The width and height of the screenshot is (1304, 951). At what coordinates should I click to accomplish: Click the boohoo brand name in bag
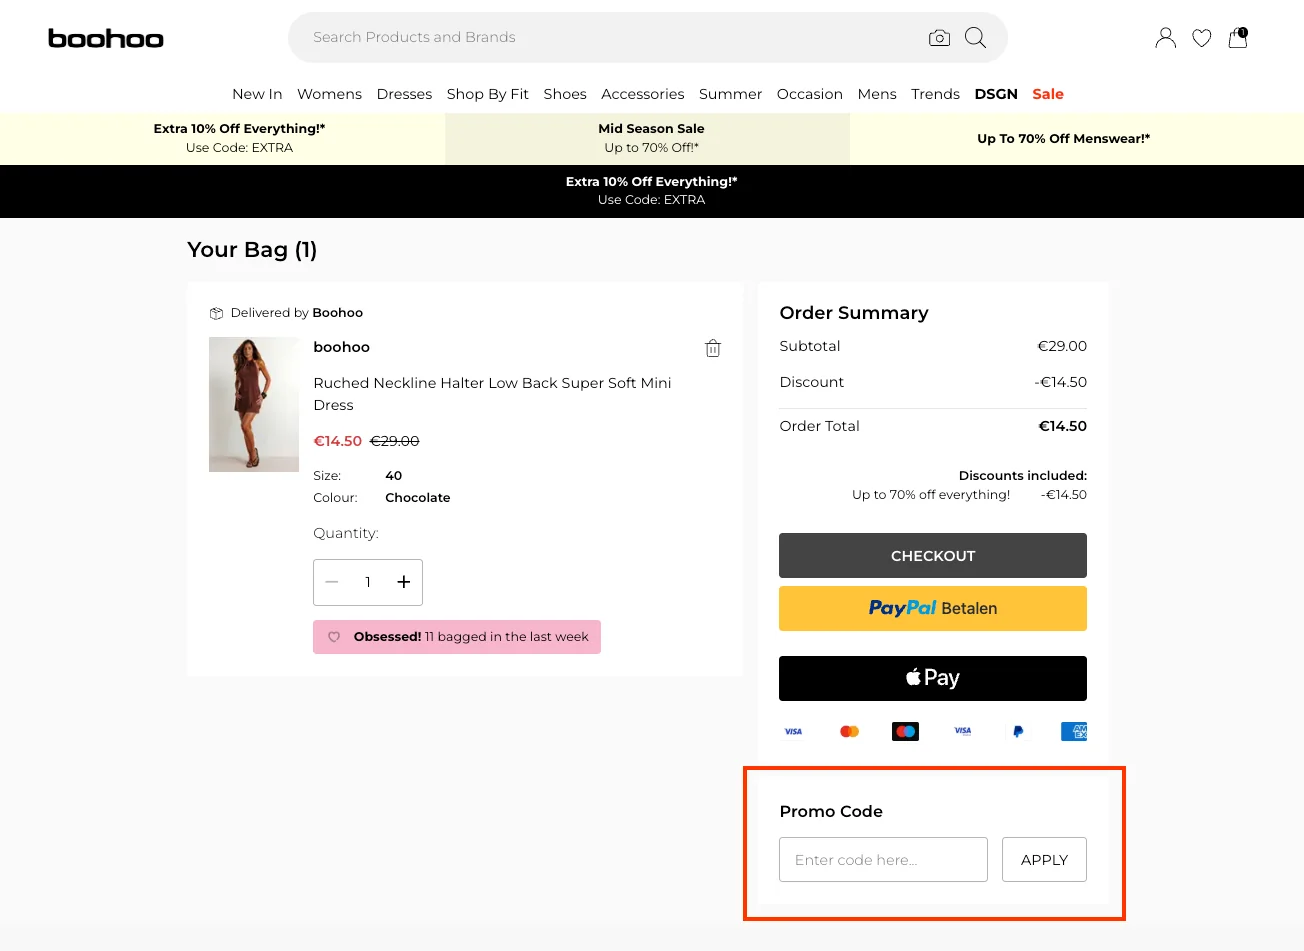[342, 347]
